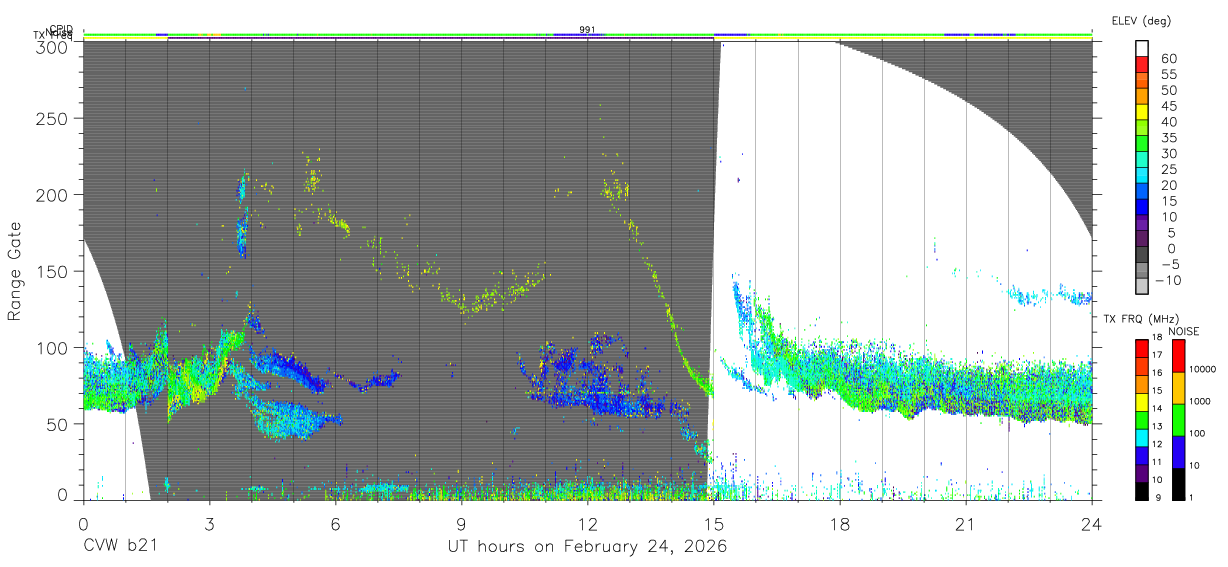Click the "TX FRQ (MHz)" legend title

coord(1141,319)
